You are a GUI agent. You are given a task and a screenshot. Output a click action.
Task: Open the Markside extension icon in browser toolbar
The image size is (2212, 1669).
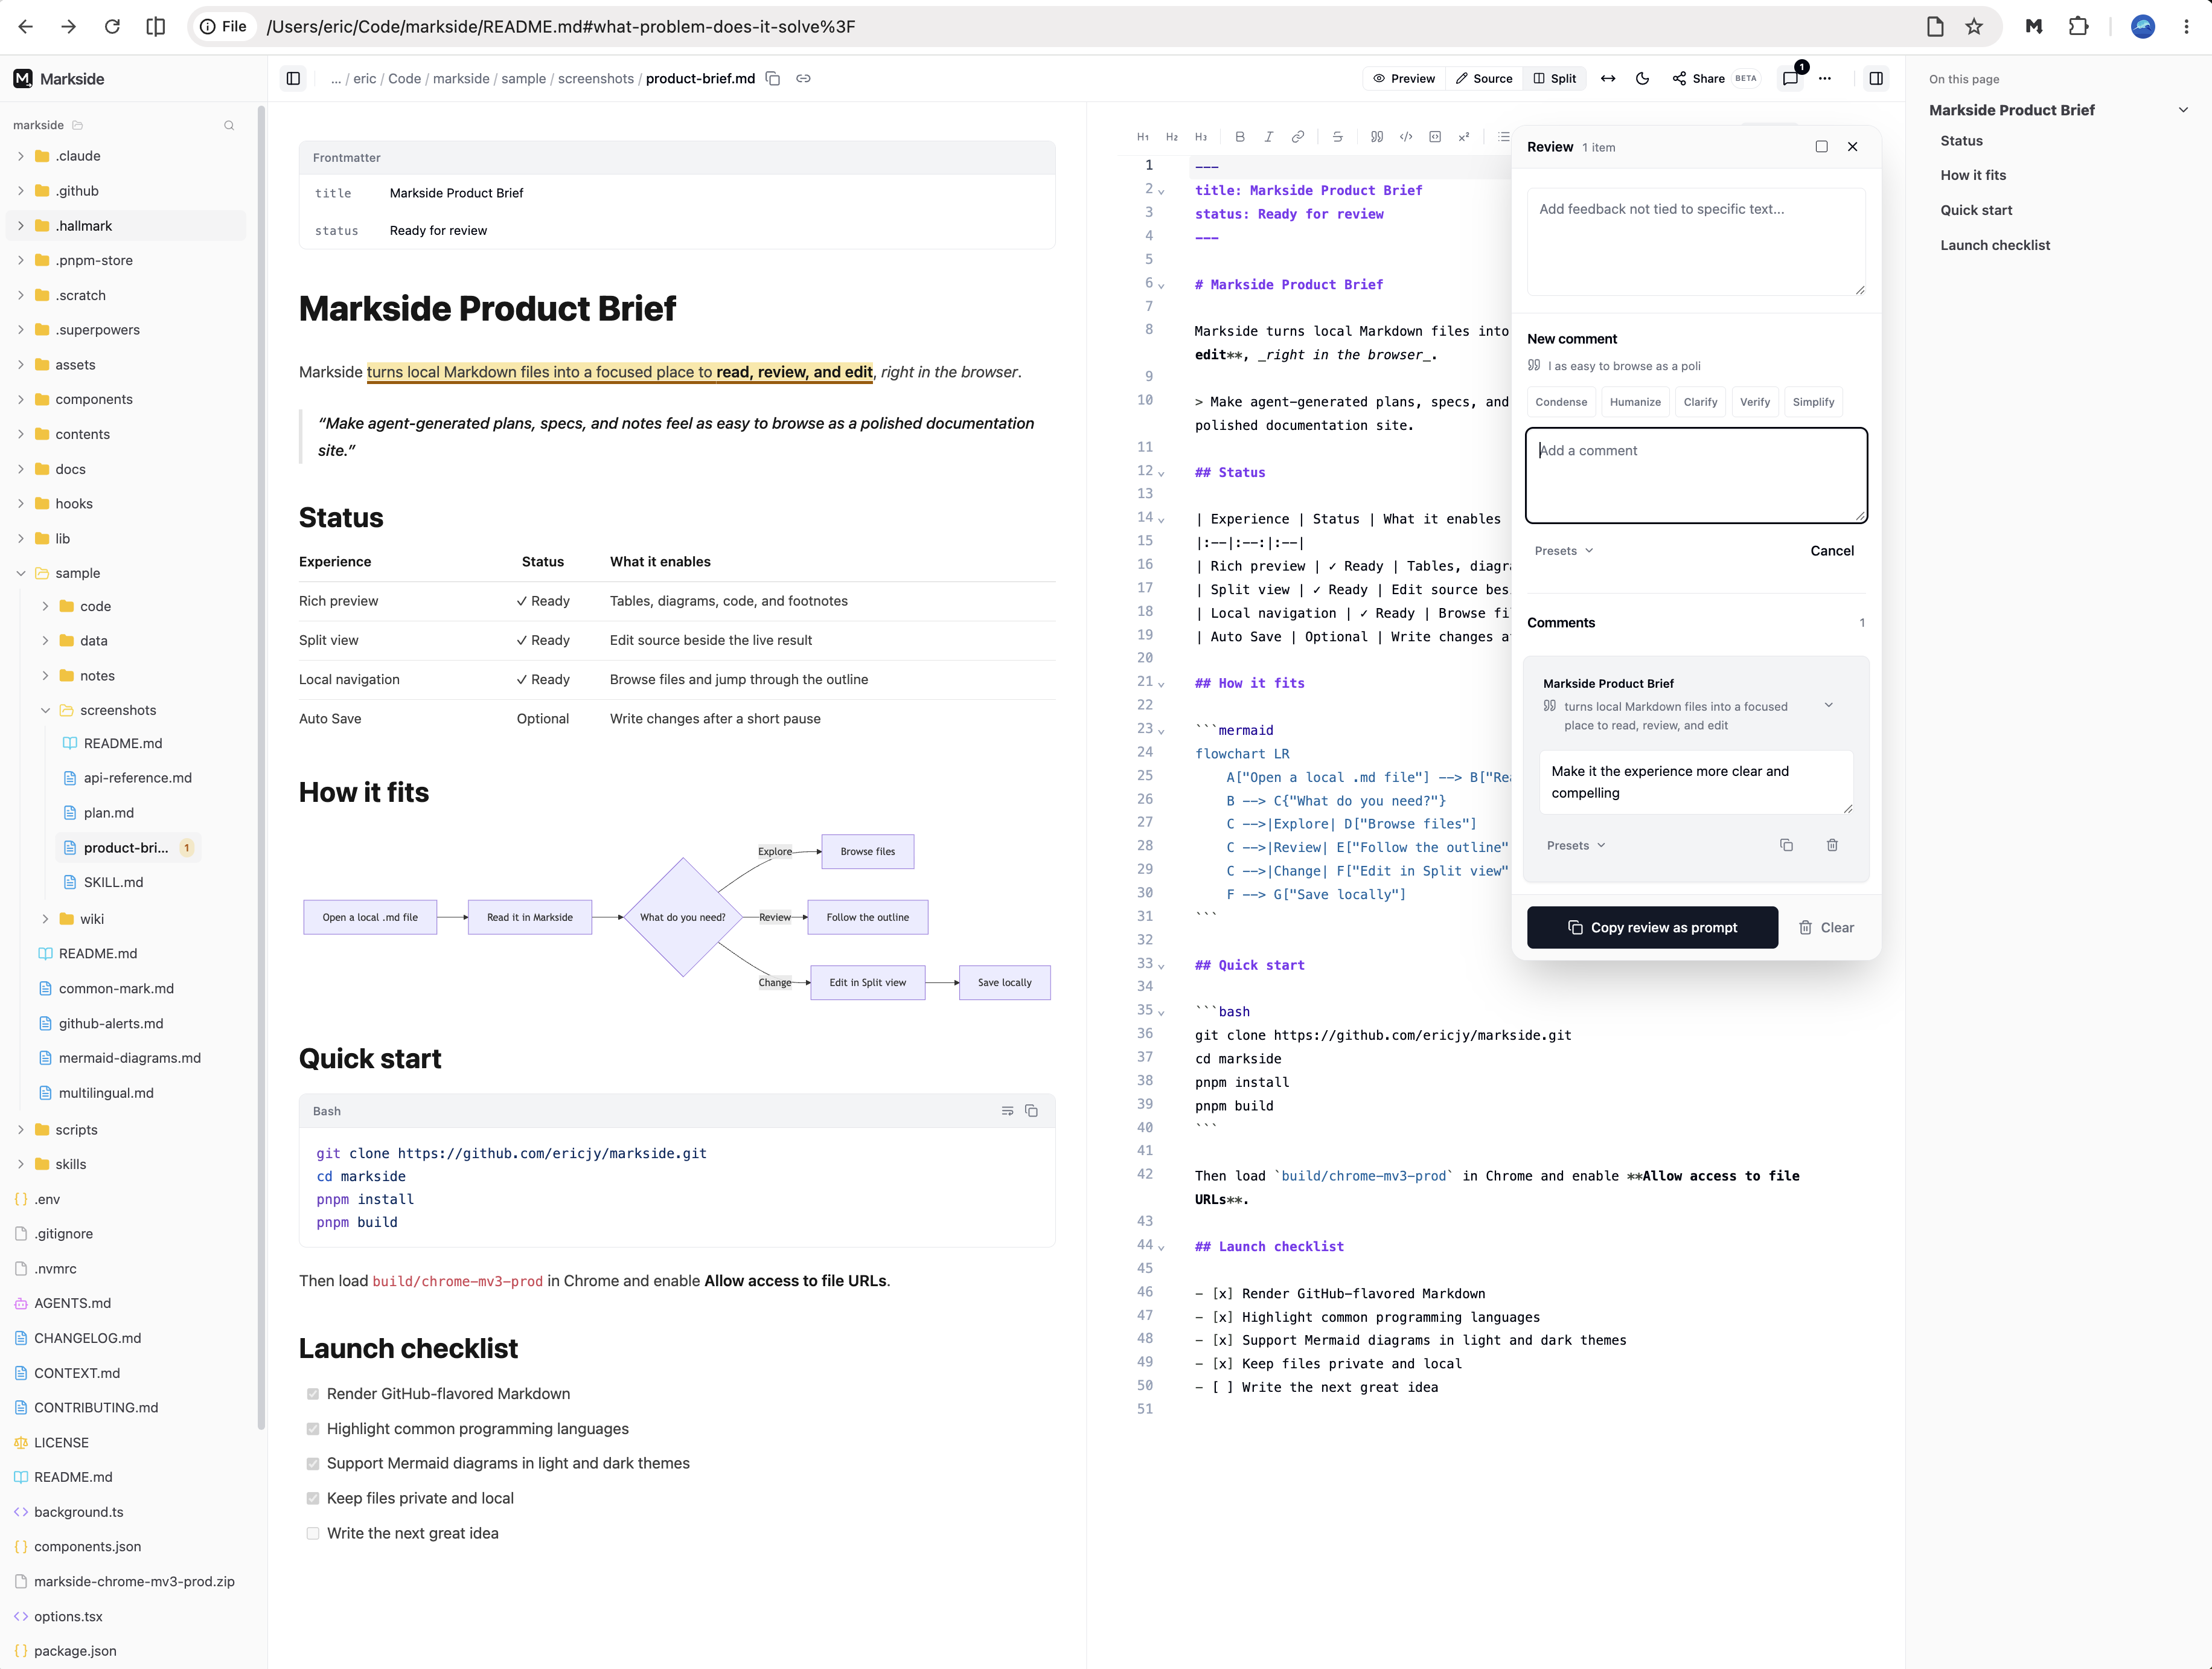(2033, 27)
